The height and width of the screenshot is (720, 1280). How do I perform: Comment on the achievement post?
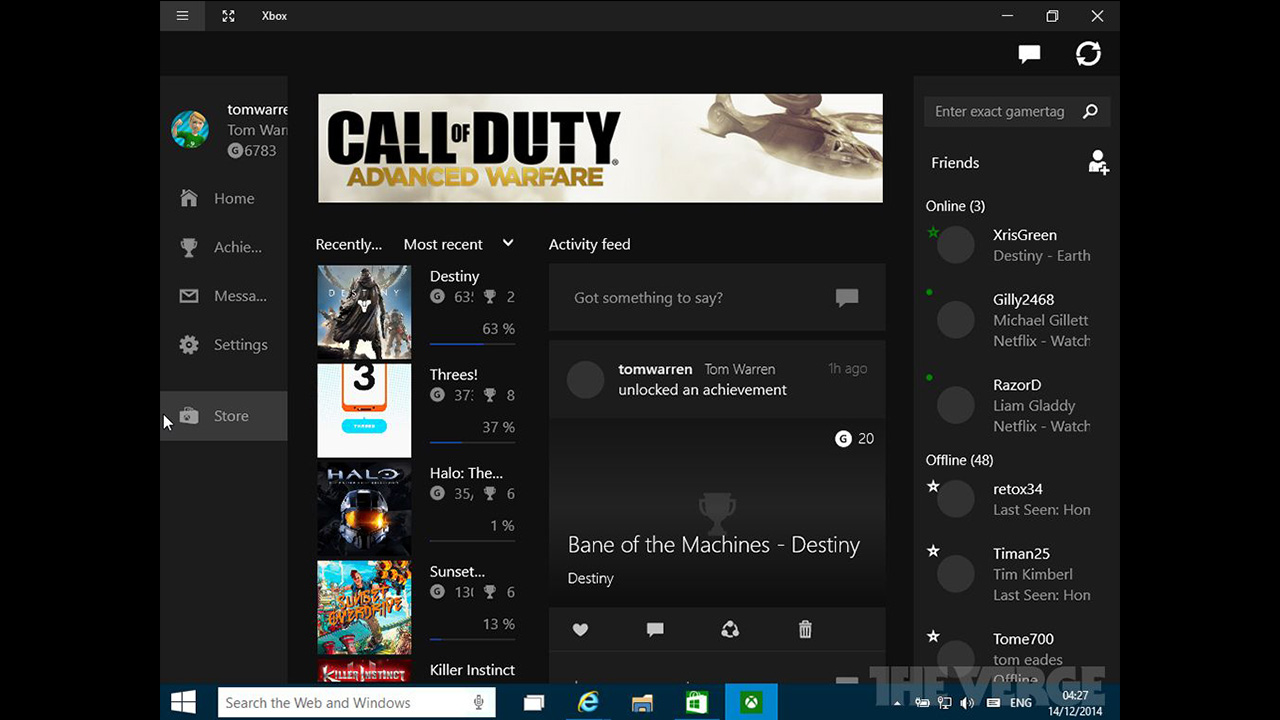pos(655,629)
